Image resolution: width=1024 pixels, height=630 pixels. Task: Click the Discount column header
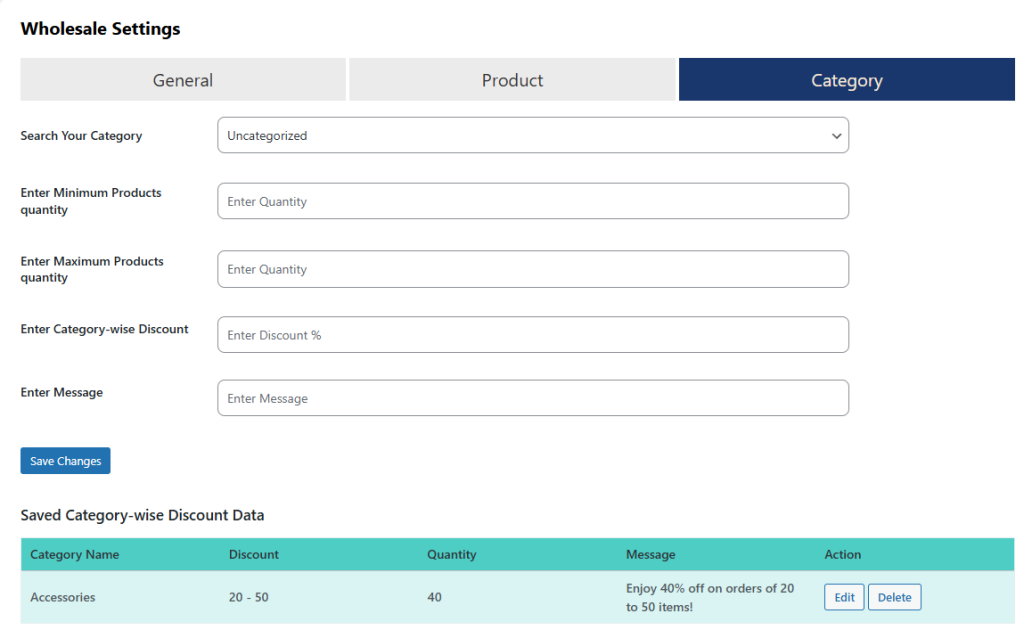(254, 554)
